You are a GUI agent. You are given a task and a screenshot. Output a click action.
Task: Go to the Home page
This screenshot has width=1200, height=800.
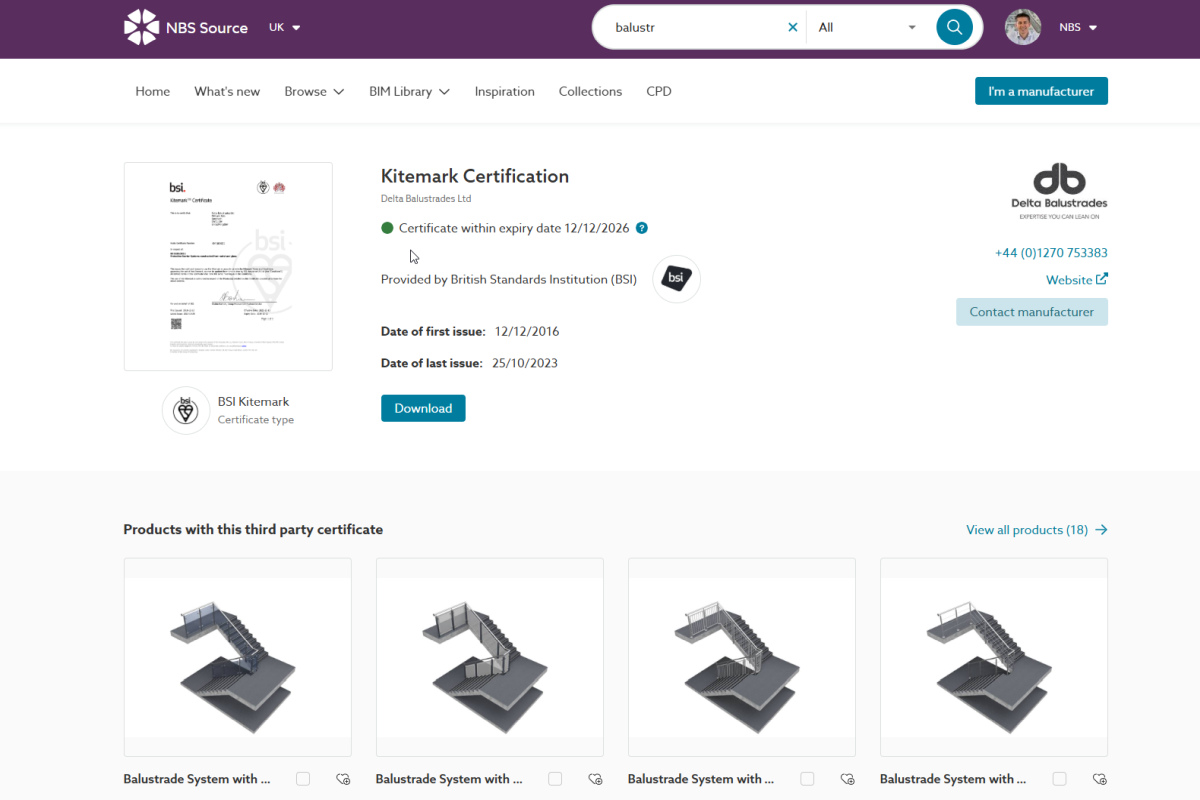[153, 91]
